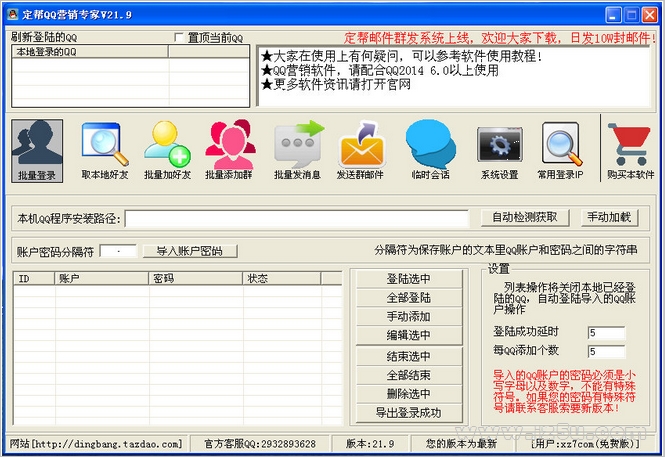Click the 版本:21.9 status entry
This screenshot has width=665, height=457.
coord(370,444)
